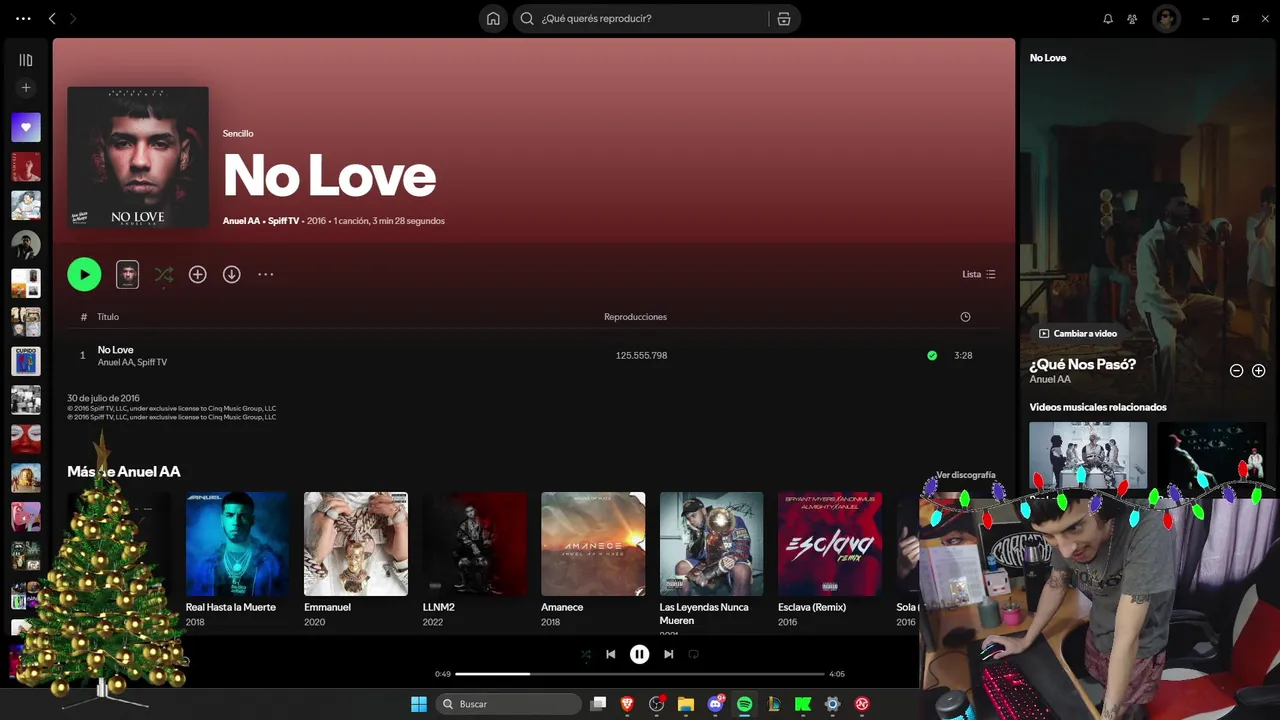Open more options for the No Love album
The width and height of the screenshot is (1280, 720).
coord(266,274)
